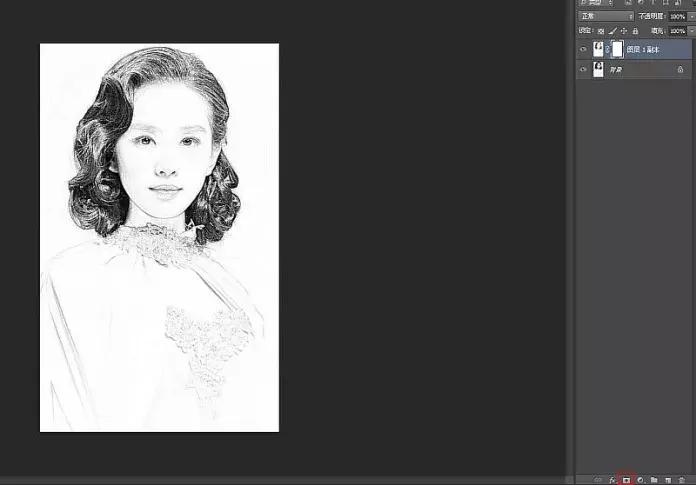
Task: Select the white layer mask thumbnail
Action: click(x=617, y=49)
